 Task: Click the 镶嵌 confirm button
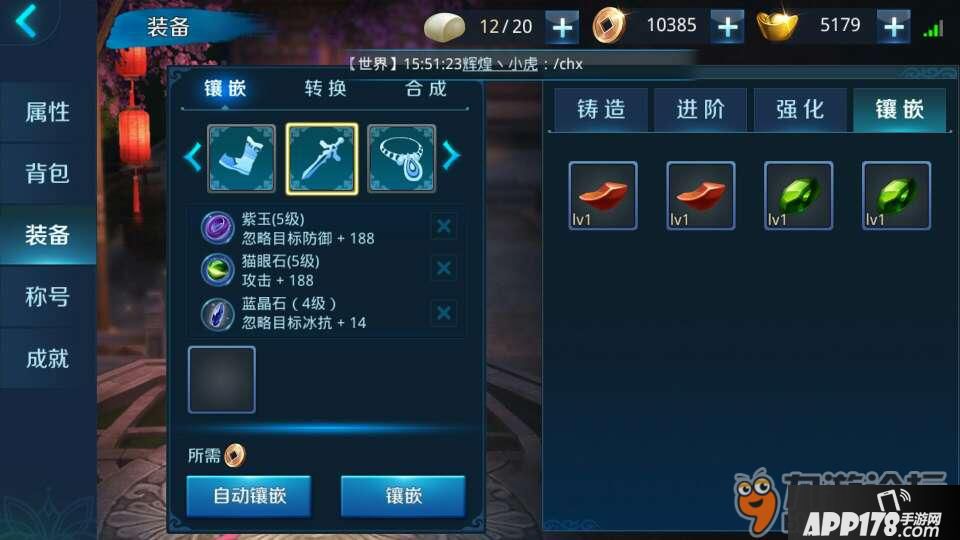pyautogui.click(x=403, y=496)
